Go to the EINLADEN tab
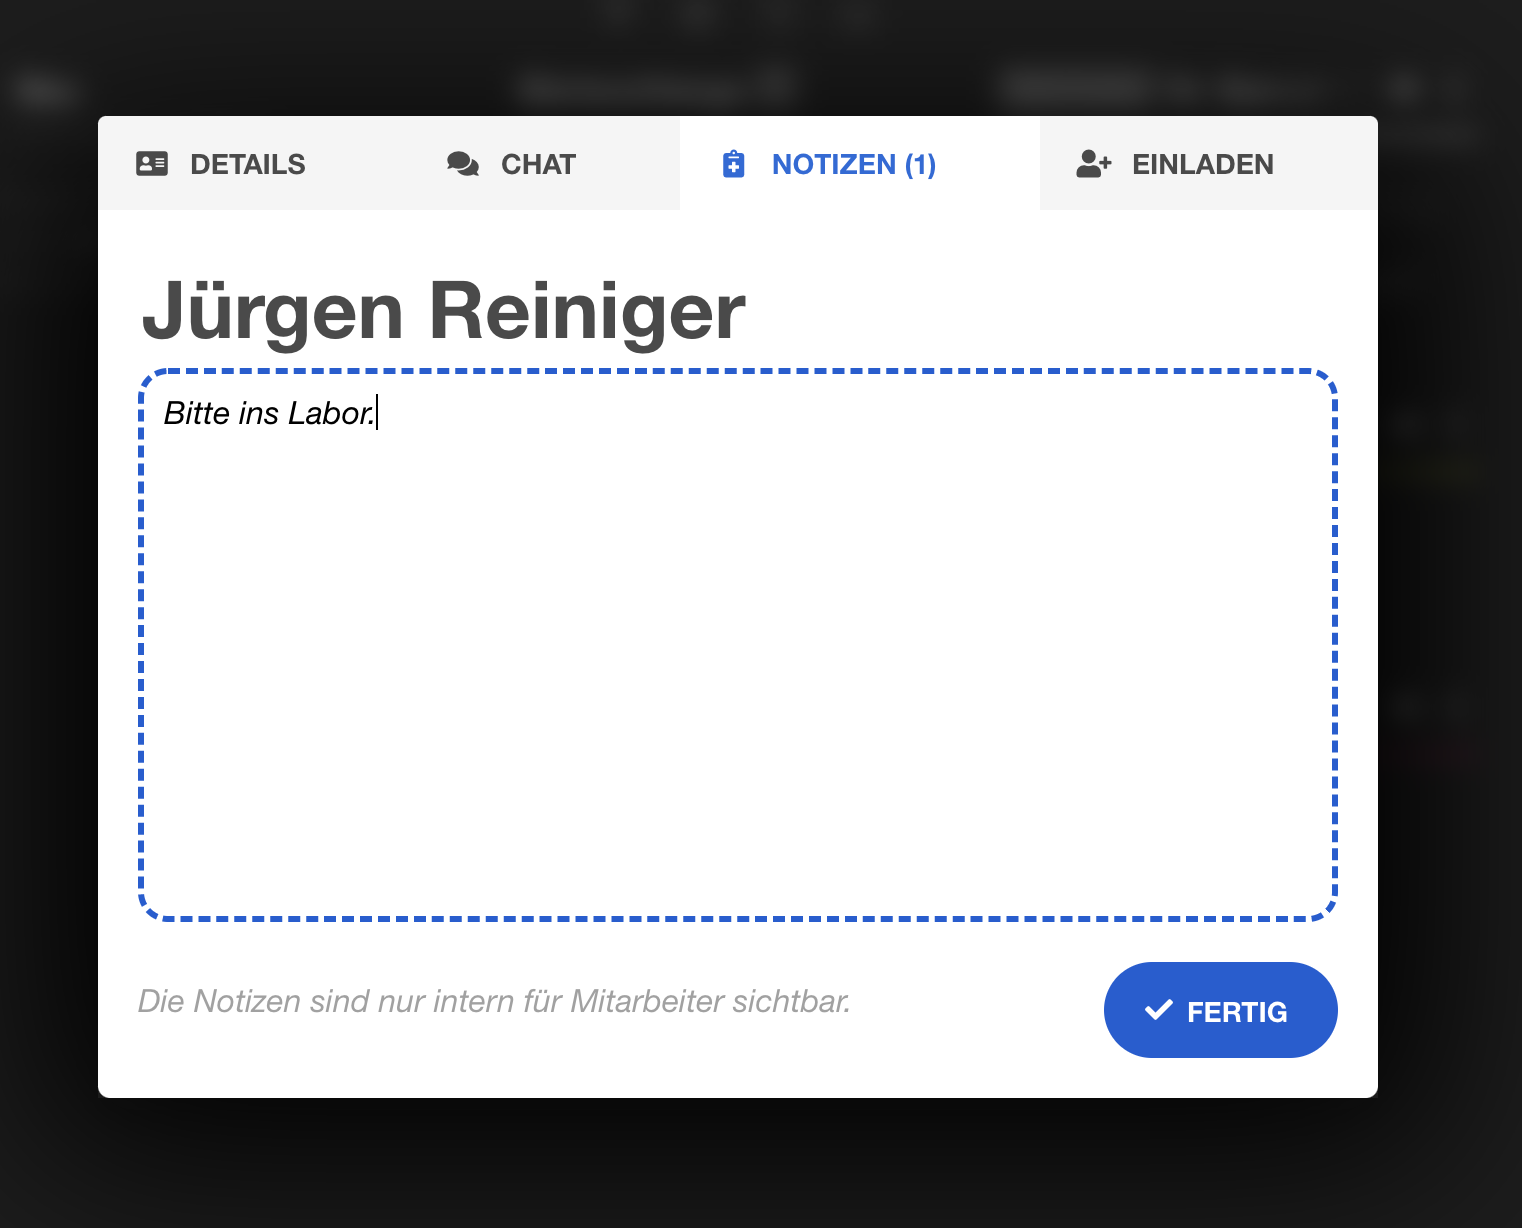The width and height of the screenshot is (1522, 1228). [1202, 164]
